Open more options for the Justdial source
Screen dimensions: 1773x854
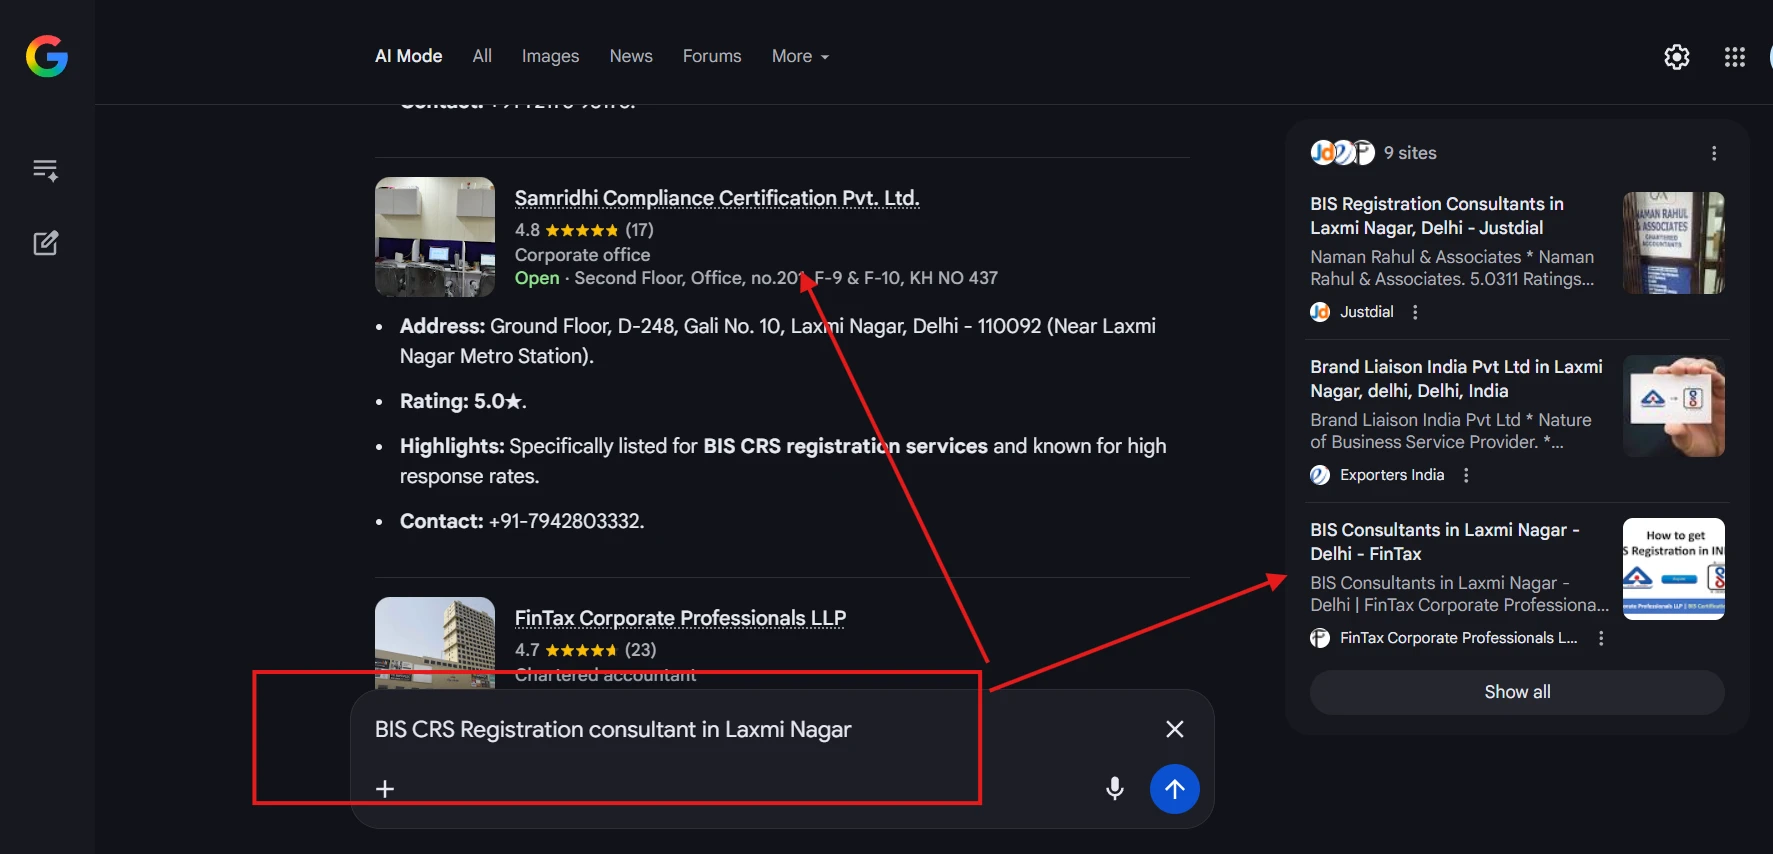pyautogui.click(x=1415, y=312)
